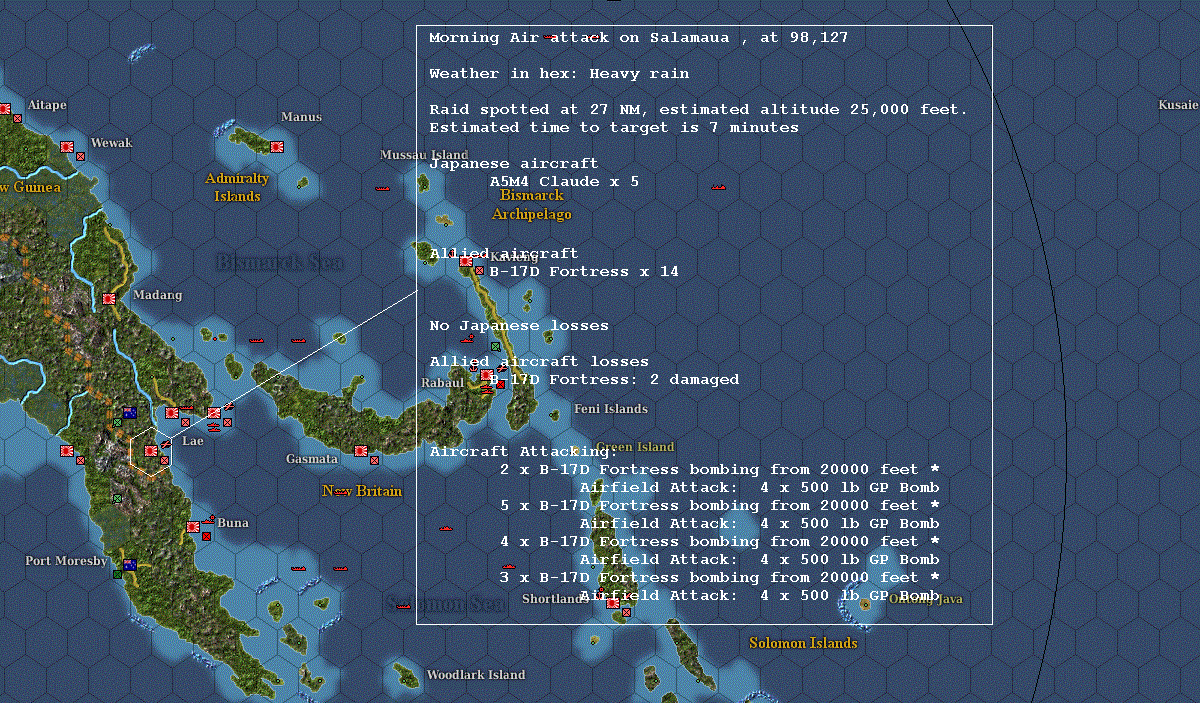Click red ship icon below Mussau Island label
This screenshot has width=1200, height=703.
[x=382, y=188]
